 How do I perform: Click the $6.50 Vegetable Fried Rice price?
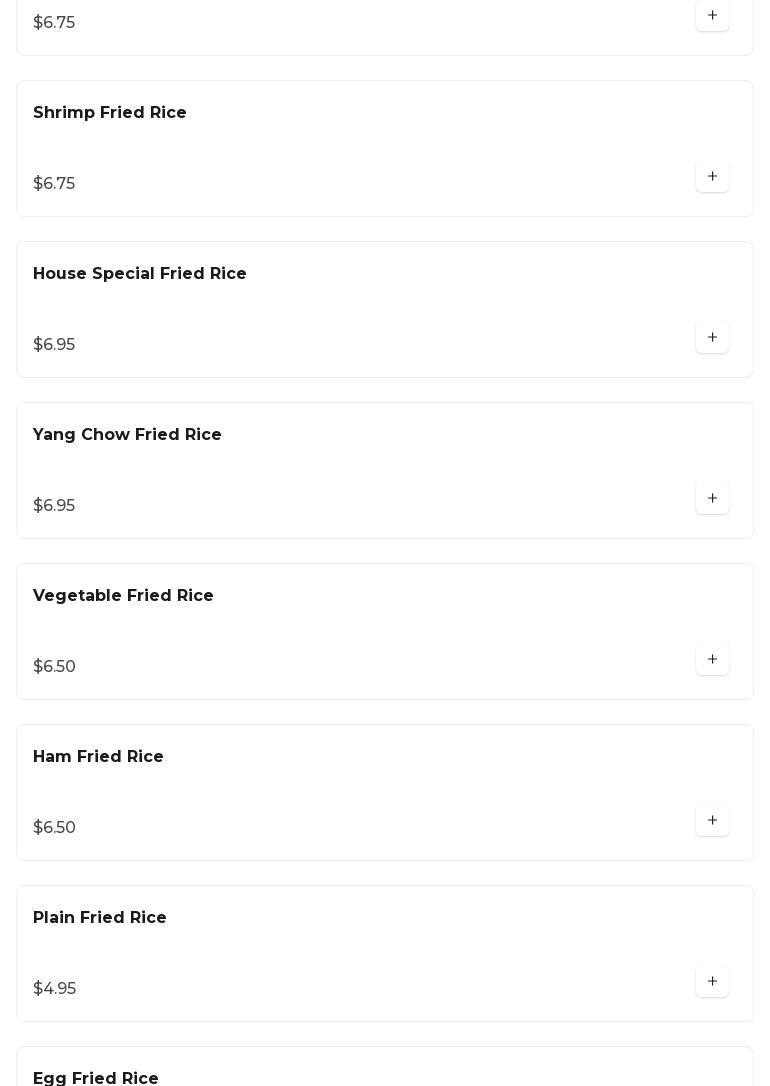point(54,667)
